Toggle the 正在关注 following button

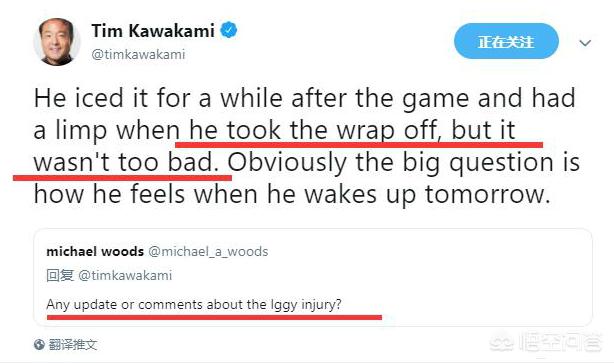point(506,42)
